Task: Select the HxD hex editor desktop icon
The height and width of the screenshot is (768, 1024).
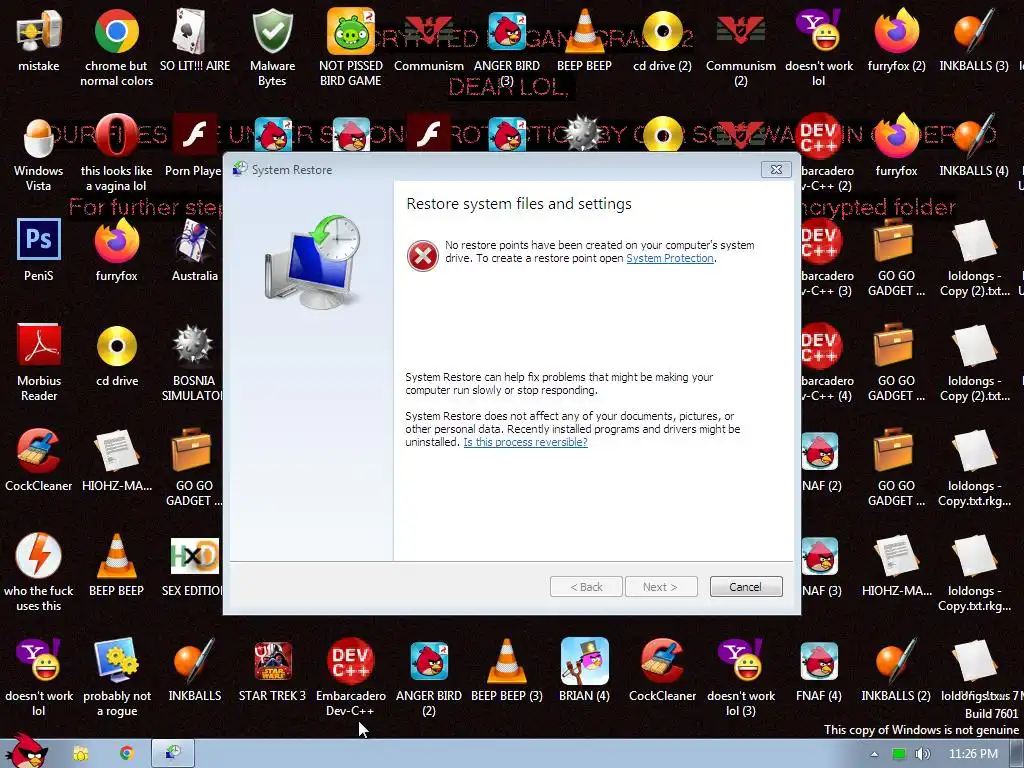Action: click(194, 565)
